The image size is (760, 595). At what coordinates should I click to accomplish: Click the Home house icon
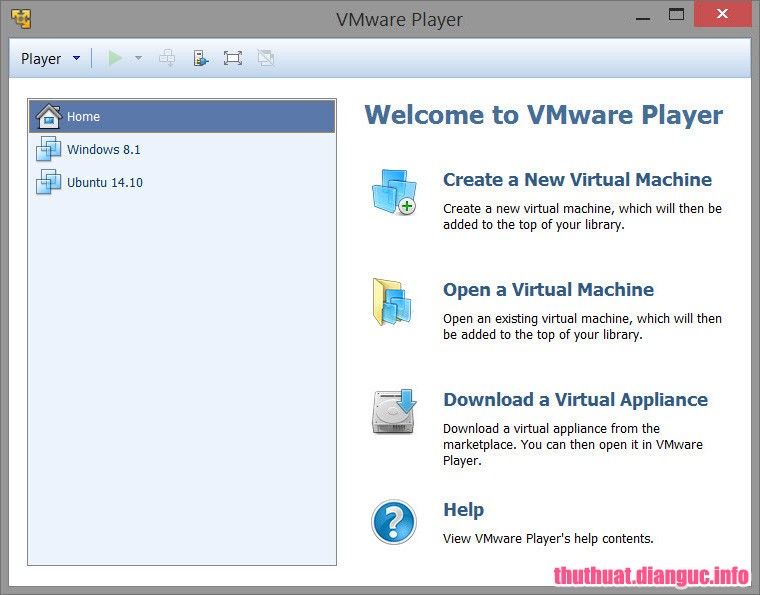coord(48,116)
